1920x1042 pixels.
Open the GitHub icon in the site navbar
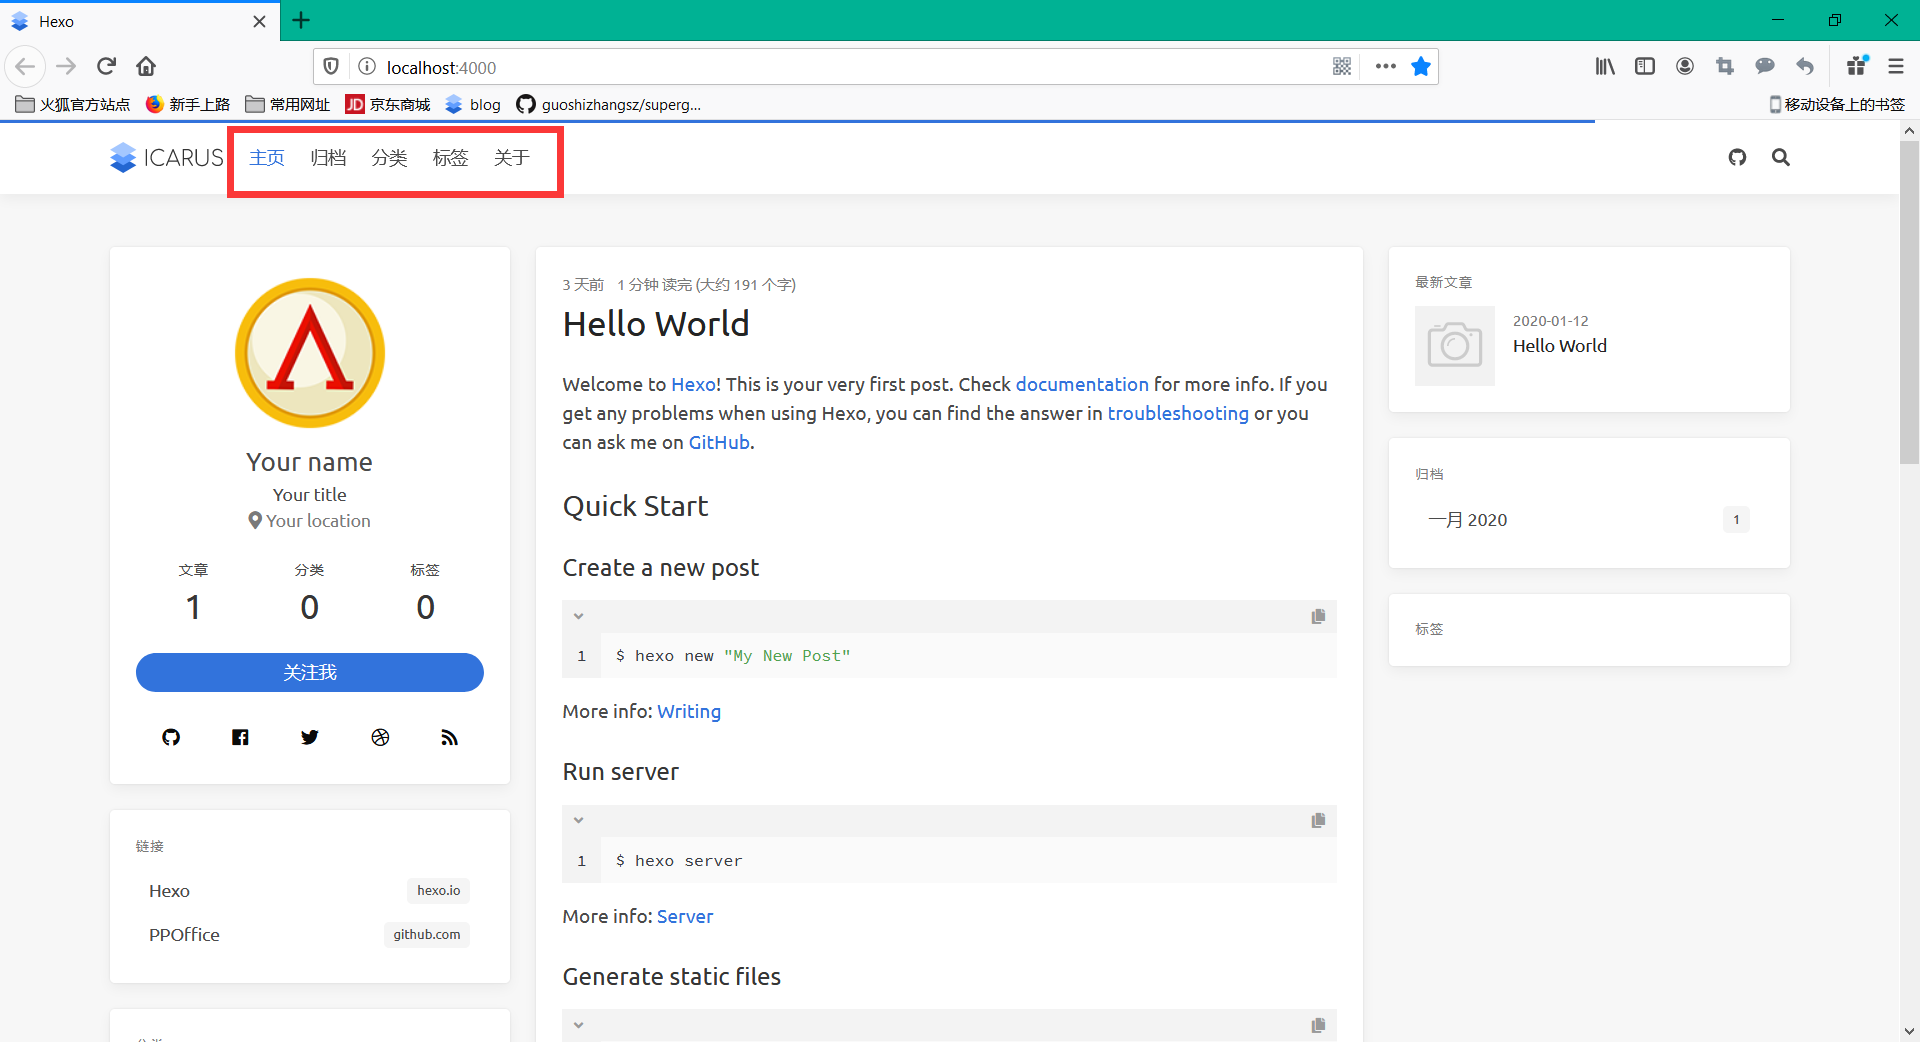click(1737, 157)
